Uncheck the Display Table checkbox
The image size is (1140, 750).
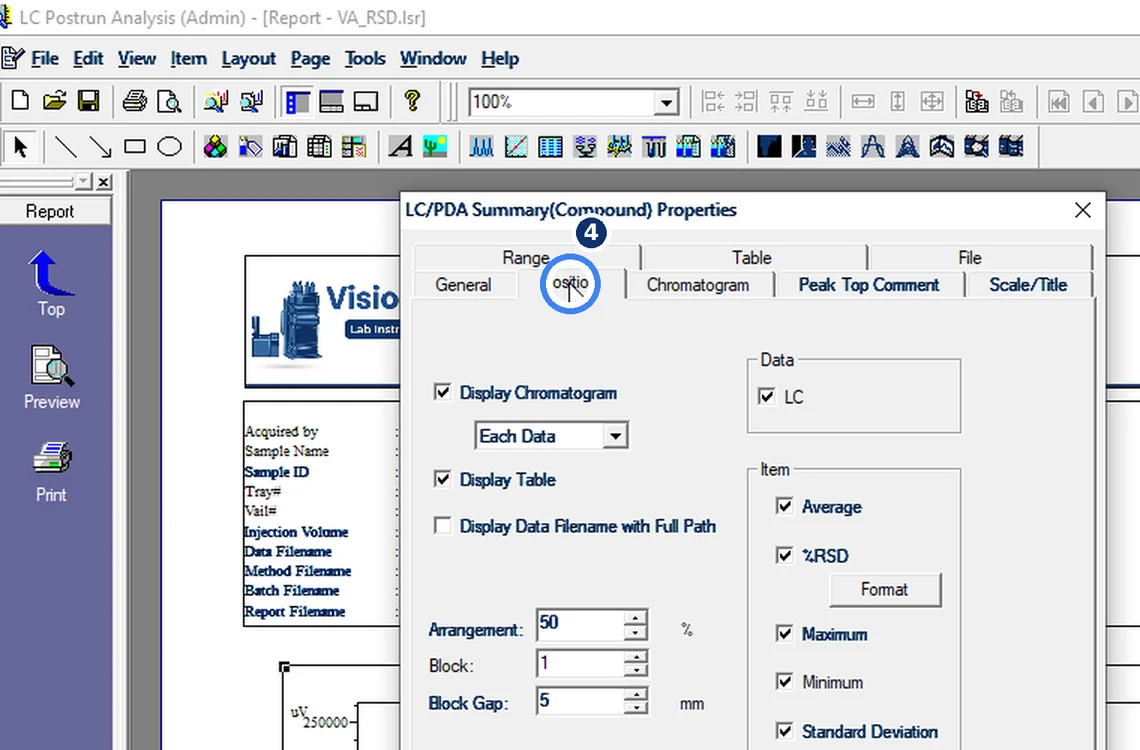(x=442, y=480)
